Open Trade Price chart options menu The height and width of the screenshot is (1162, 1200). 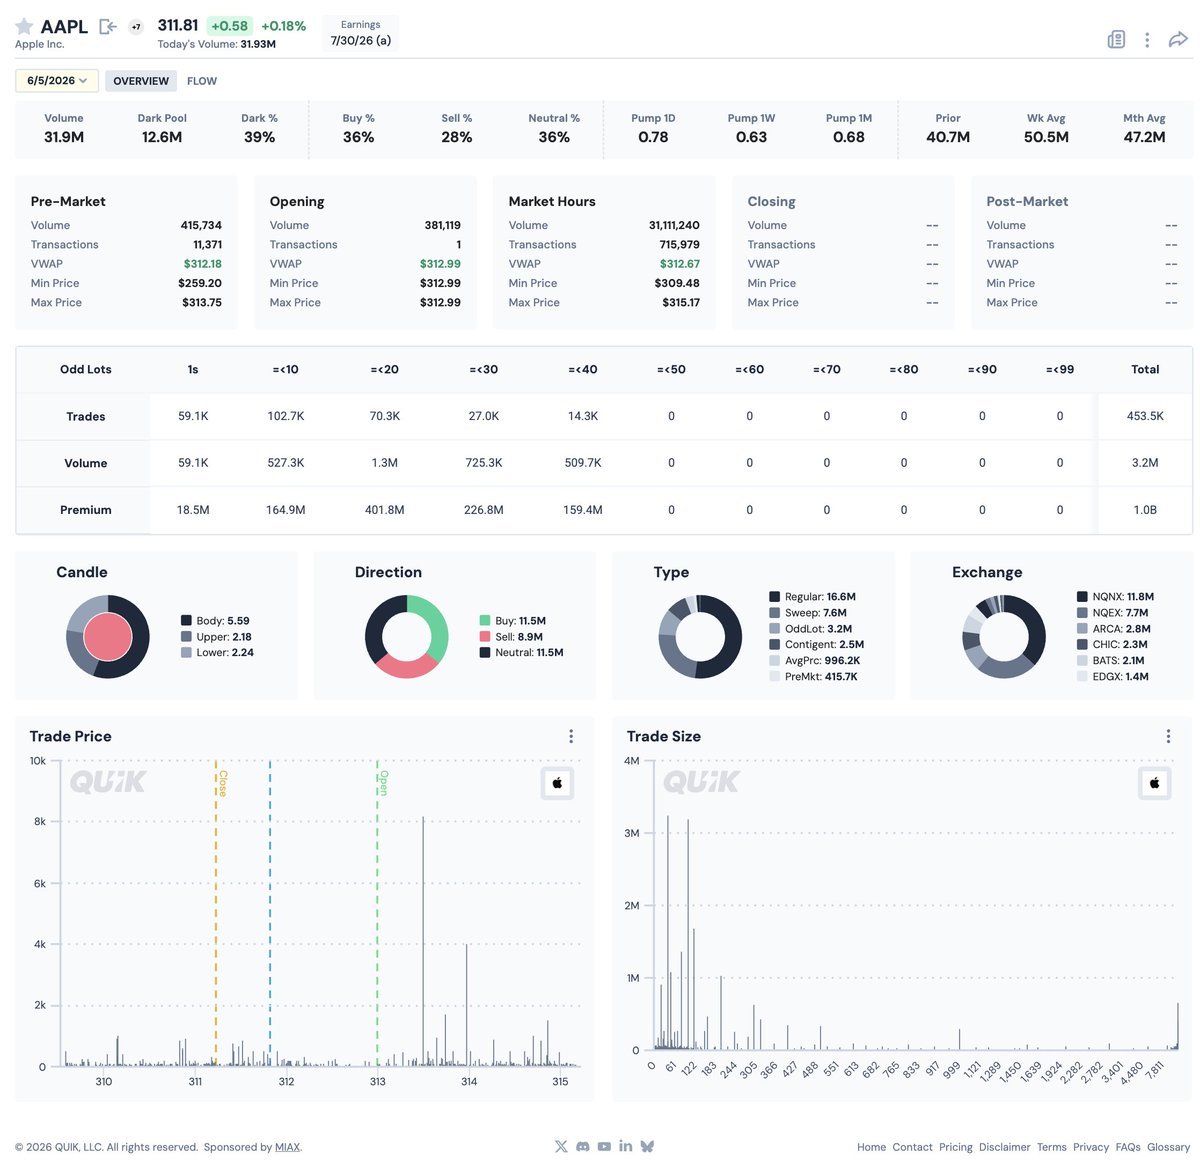coord(571,736)
